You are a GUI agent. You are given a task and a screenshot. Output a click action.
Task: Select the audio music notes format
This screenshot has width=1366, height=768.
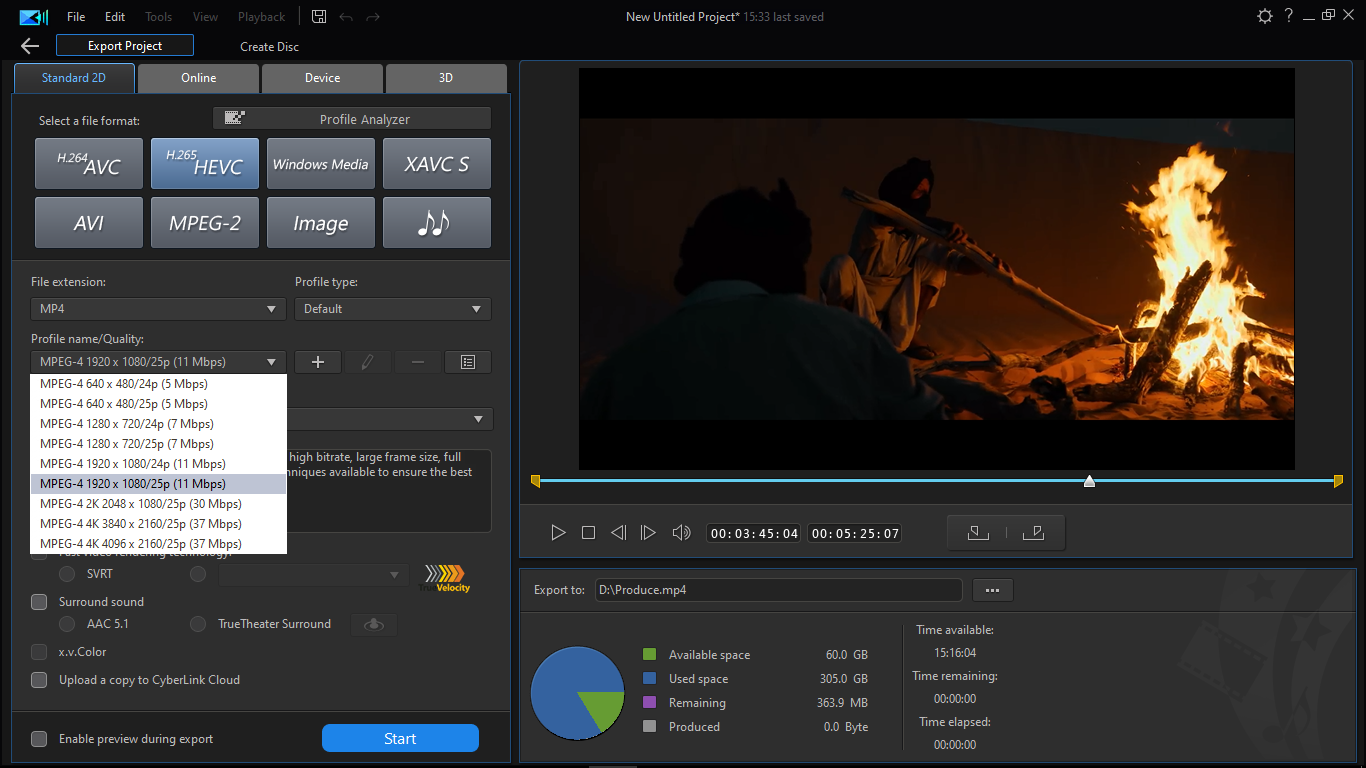[436, 223]
